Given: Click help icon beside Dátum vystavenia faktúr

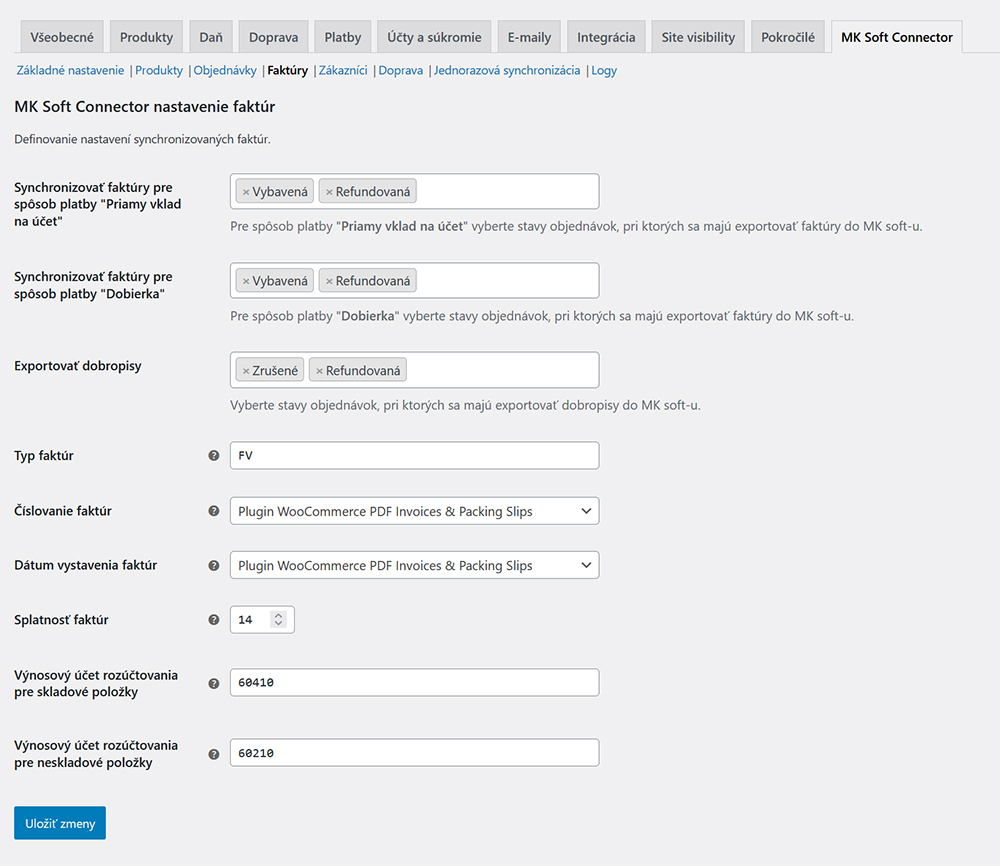Looking at the screenshot, I should pos(213,565).
